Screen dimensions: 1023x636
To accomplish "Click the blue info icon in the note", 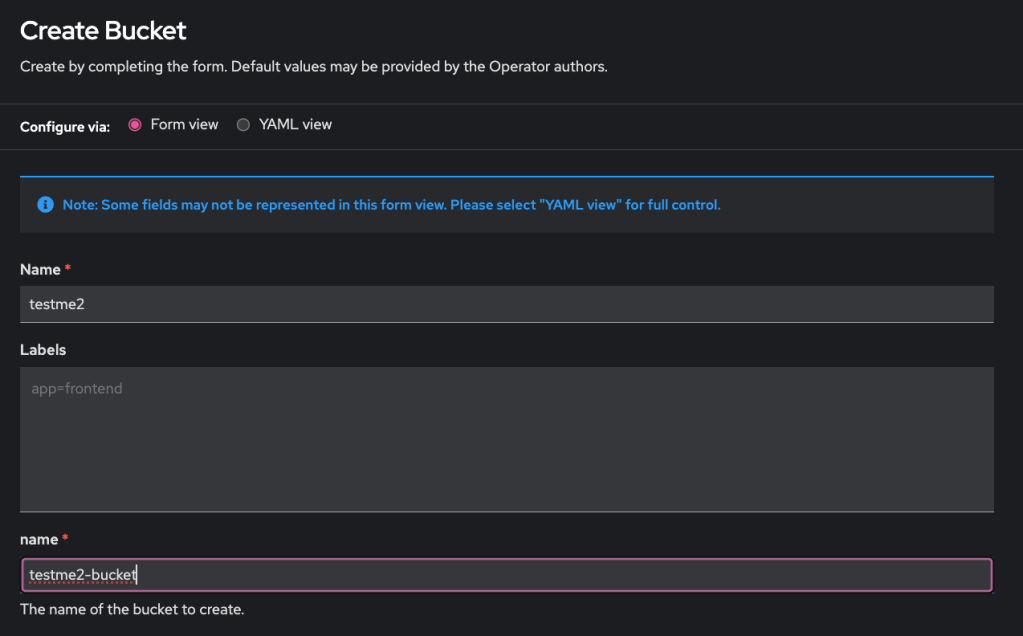I will [45, 205].
